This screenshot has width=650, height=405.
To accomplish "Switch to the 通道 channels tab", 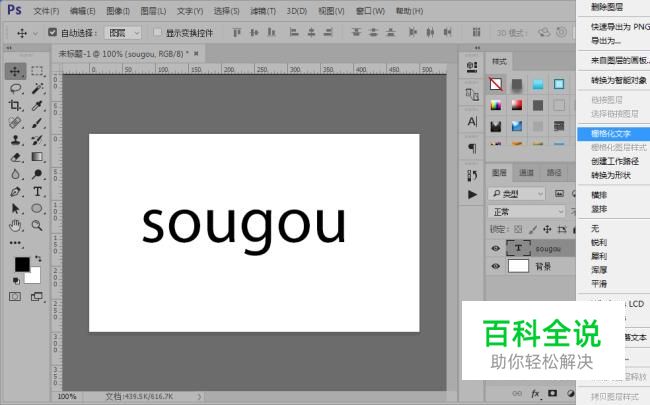I will coord(526,173).
